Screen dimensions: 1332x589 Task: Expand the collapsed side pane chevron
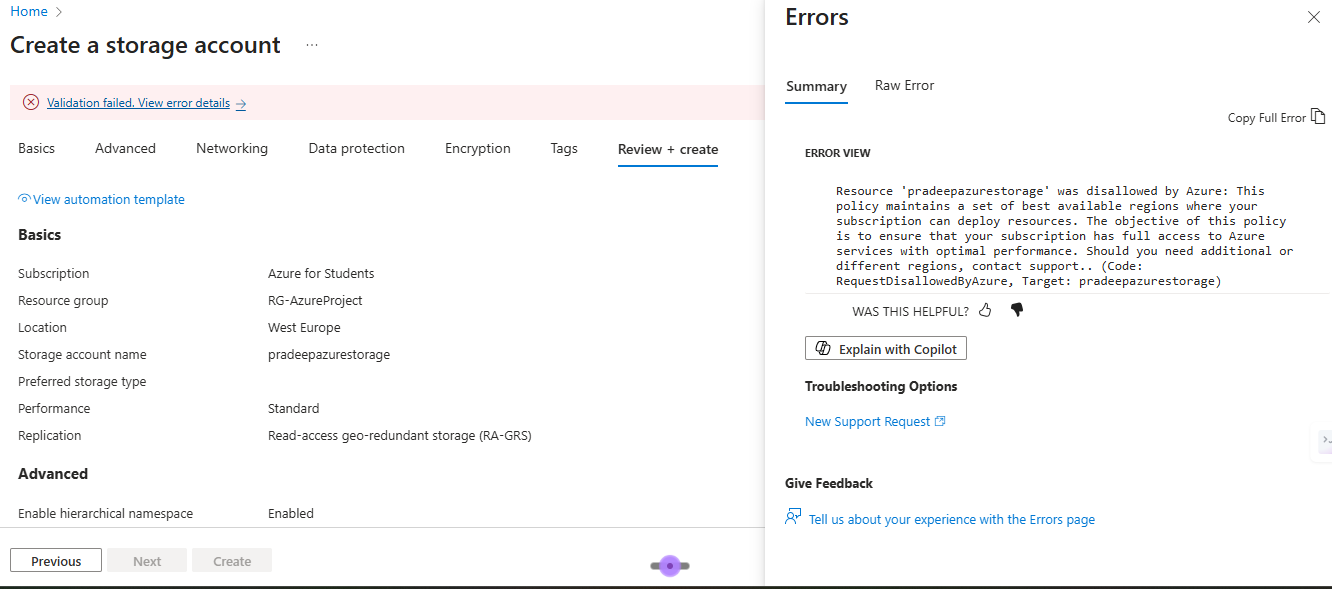pos(1325,440)
